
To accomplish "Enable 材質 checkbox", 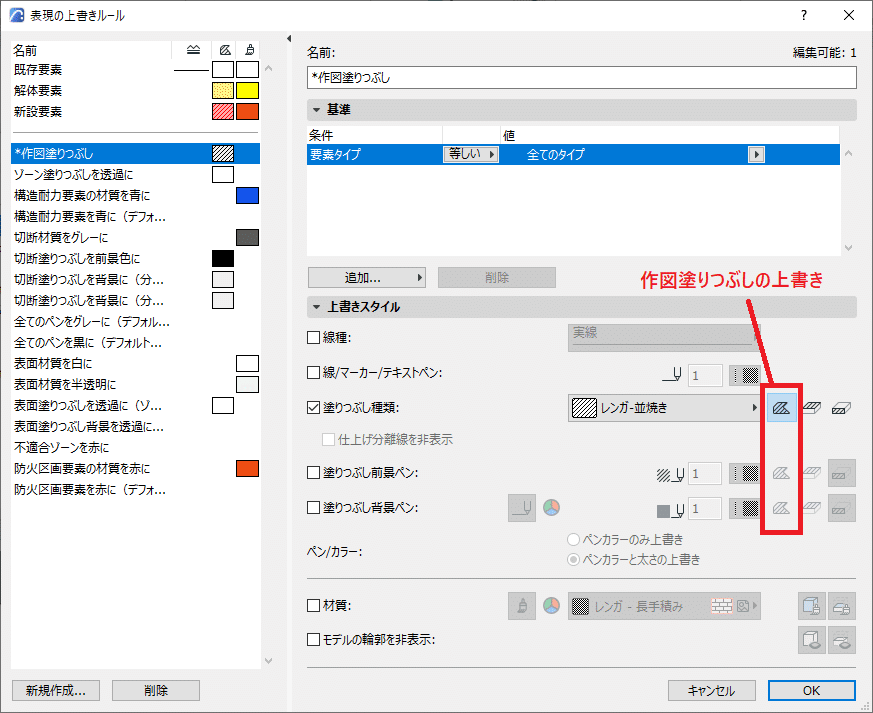I will pos(313,605).
